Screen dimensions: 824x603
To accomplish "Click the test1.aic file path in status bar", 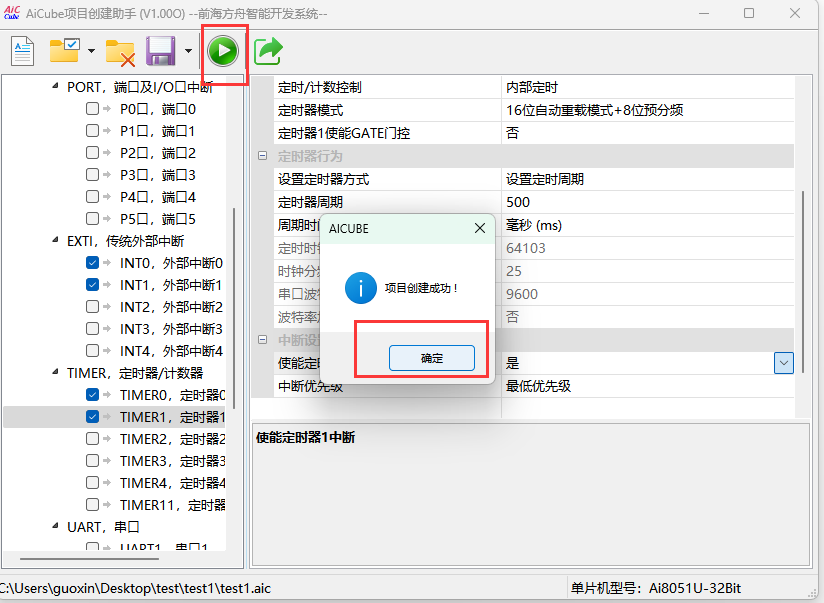I will point(135,588).
